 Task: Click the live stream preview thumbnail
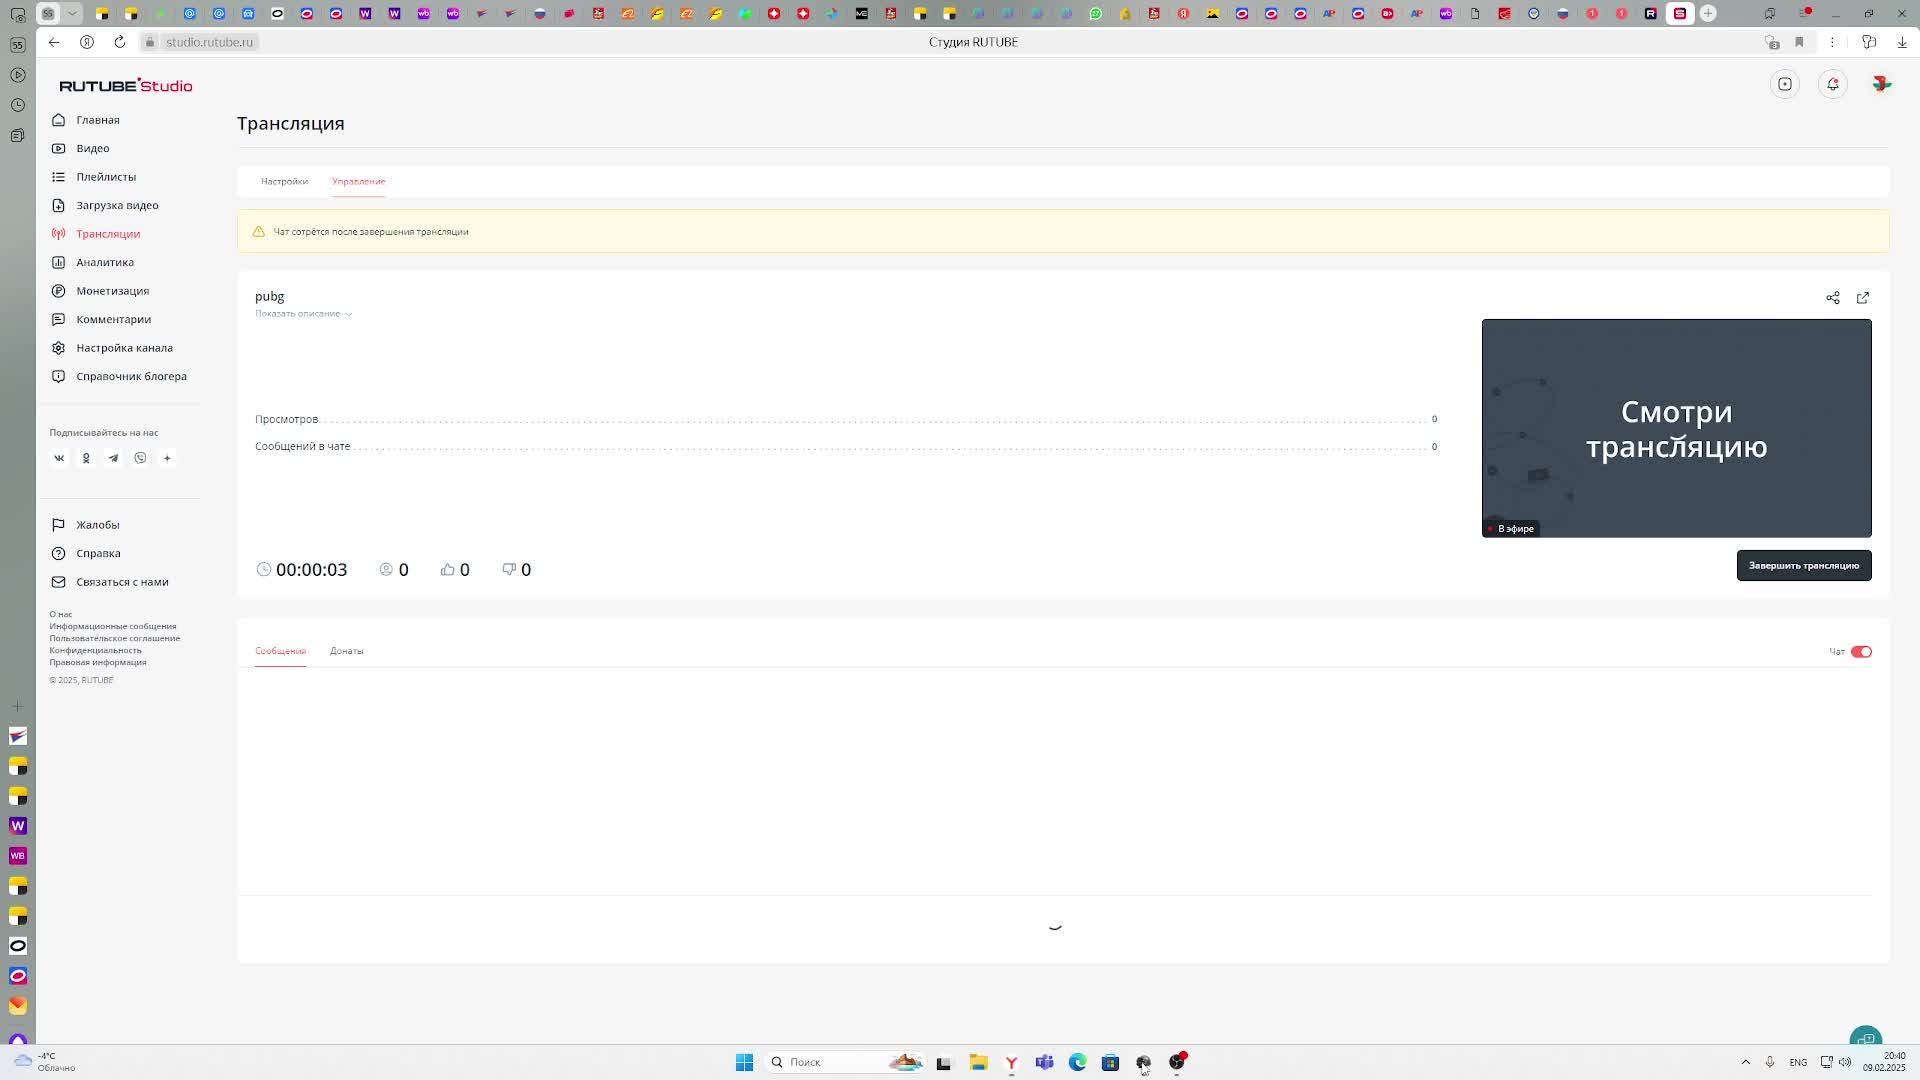(x=1676, y=428)
